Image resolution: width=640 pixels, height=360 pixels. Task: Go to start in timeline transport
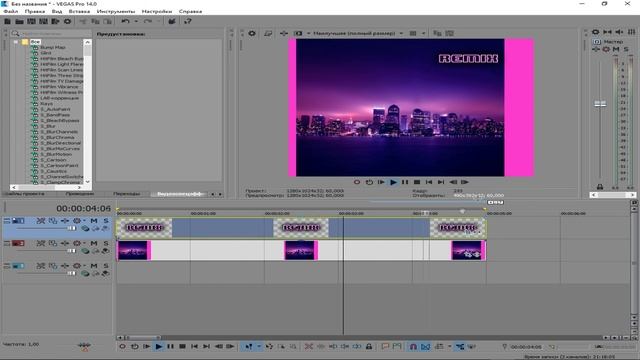pyautogui.click(x=194, y=347)
